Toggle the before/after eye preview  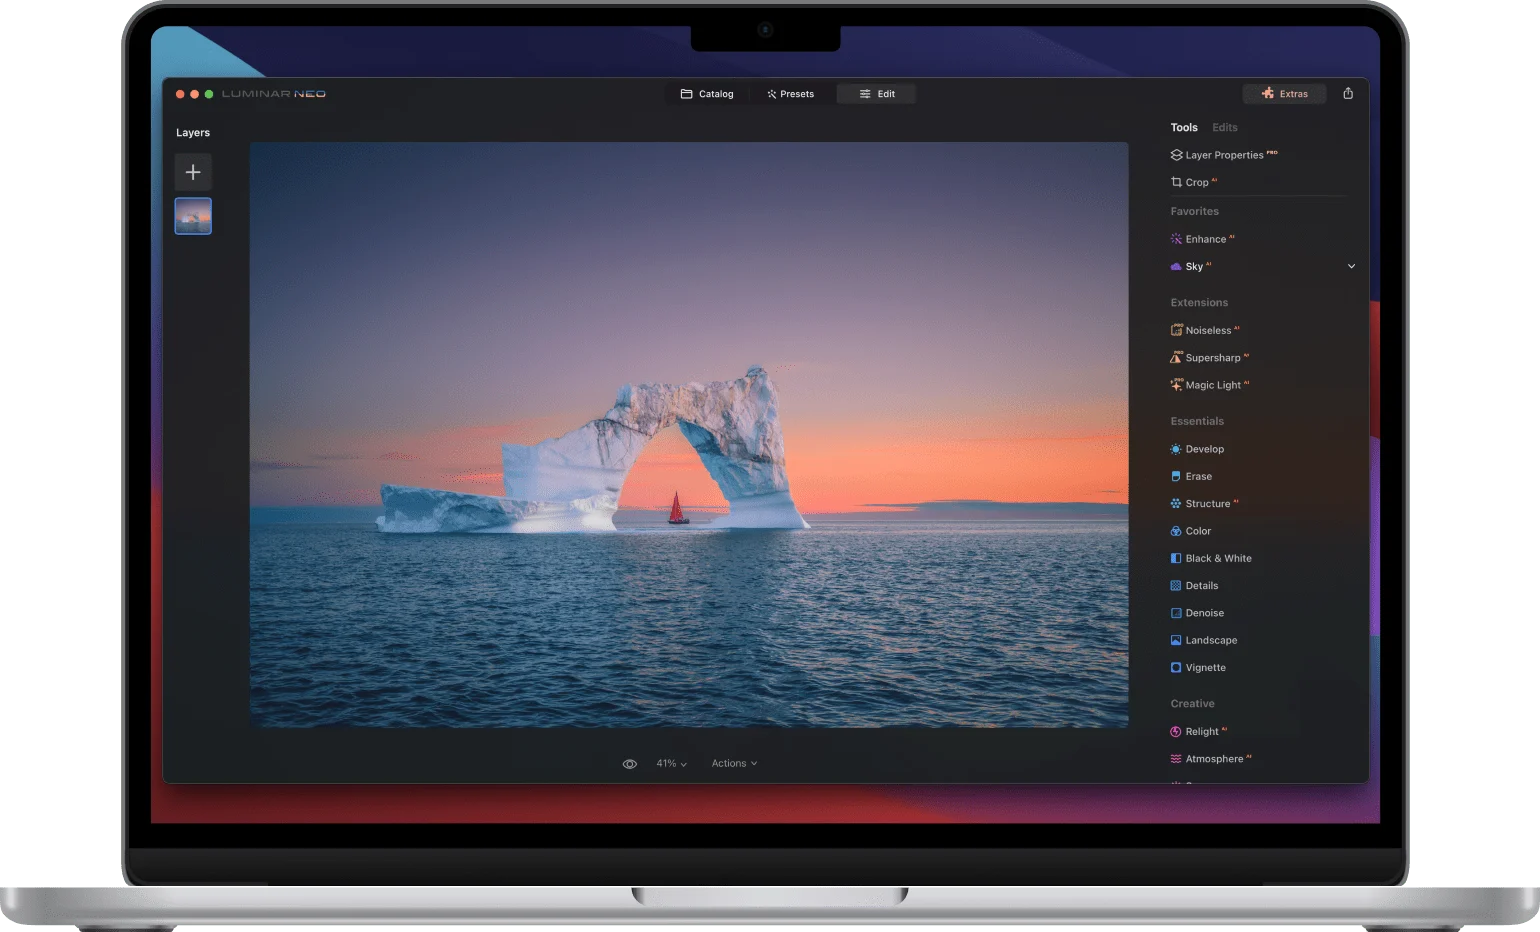coord(629,763)
